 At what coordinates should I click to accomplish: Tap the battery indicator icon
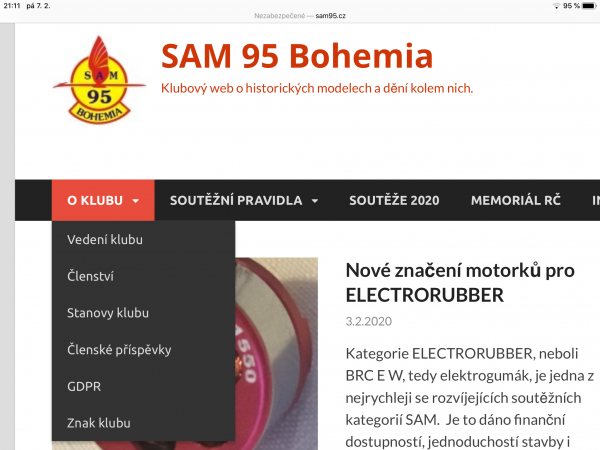(589, 6)
